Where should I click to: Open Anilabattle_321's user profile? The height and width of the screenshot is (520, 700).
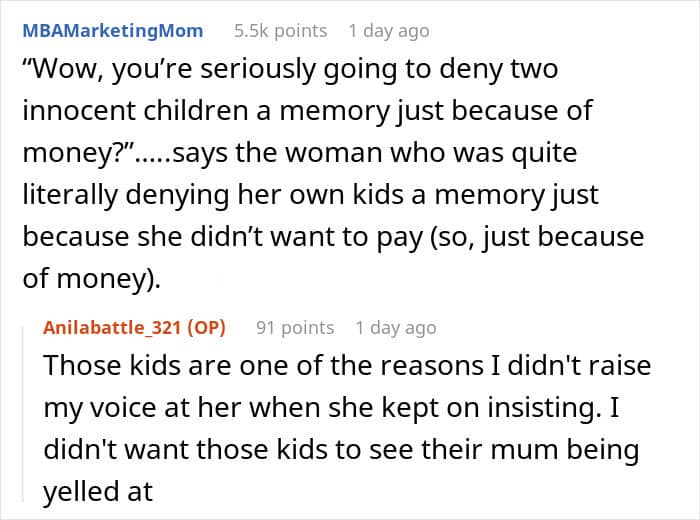click(112, 328)
